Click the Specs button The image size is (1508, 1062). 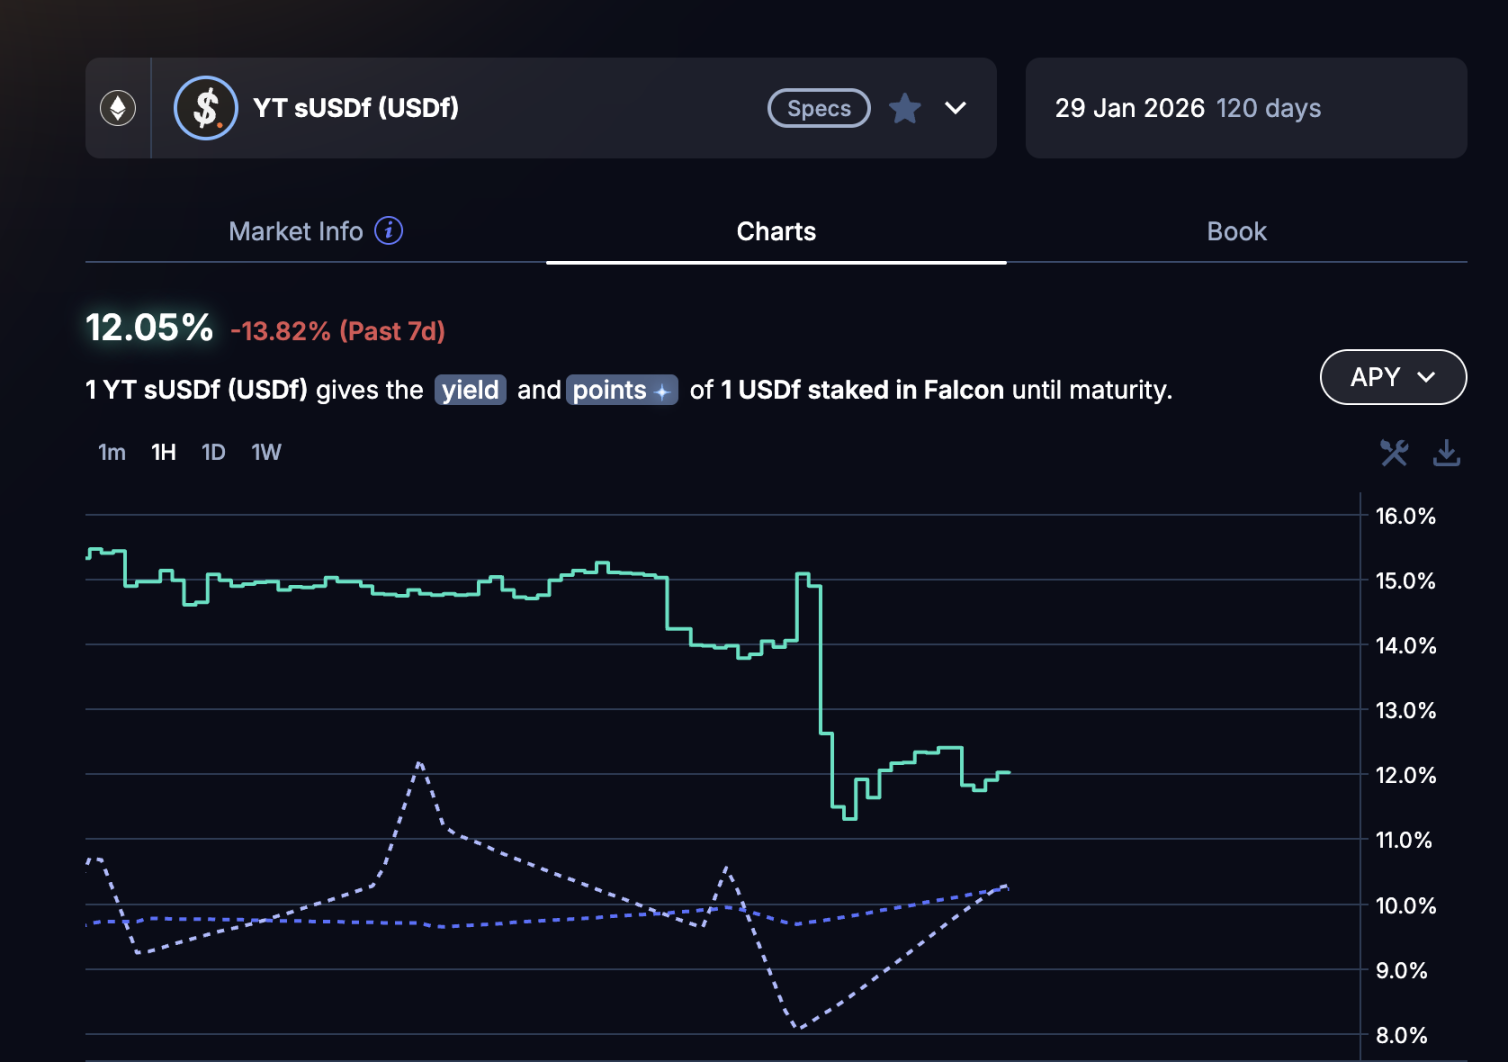819,108
